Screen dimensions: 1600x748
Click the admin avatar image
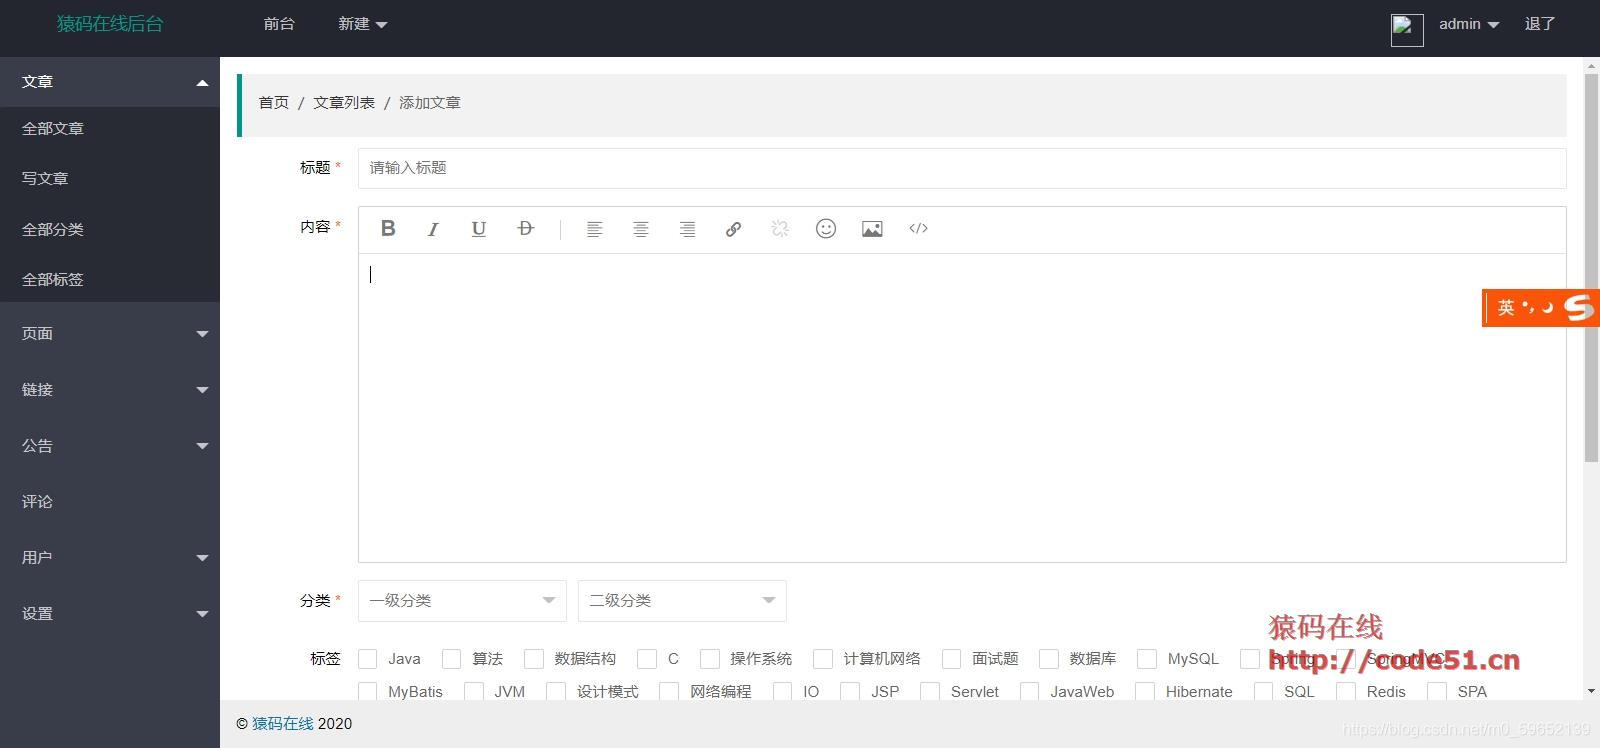click(1407, 30)
